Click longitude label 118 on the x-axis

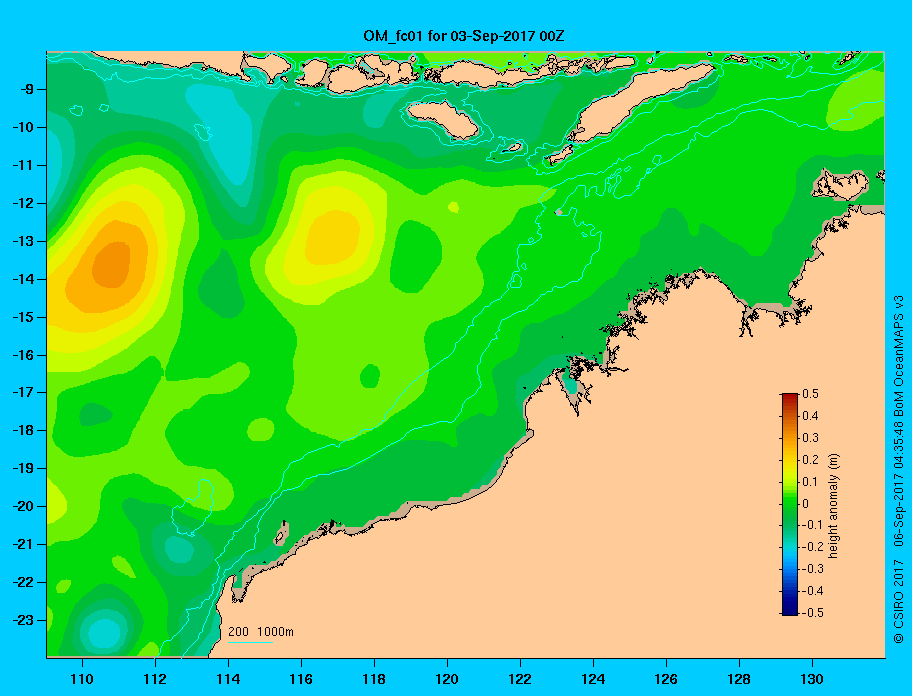[x=374, y=679]
